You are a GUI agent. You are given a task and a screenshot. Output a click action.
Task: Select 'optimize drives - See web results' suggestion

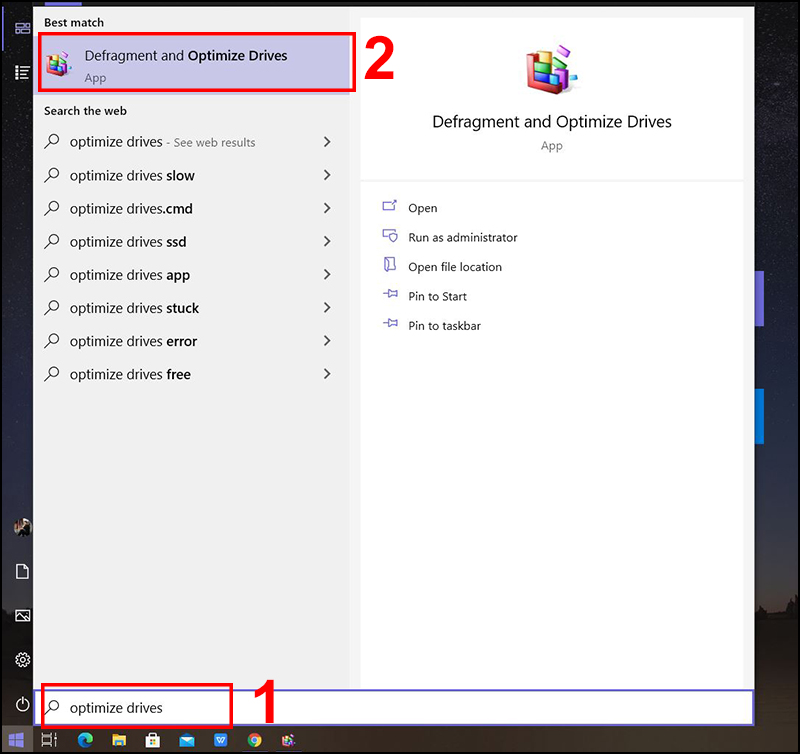pos(191,142)
